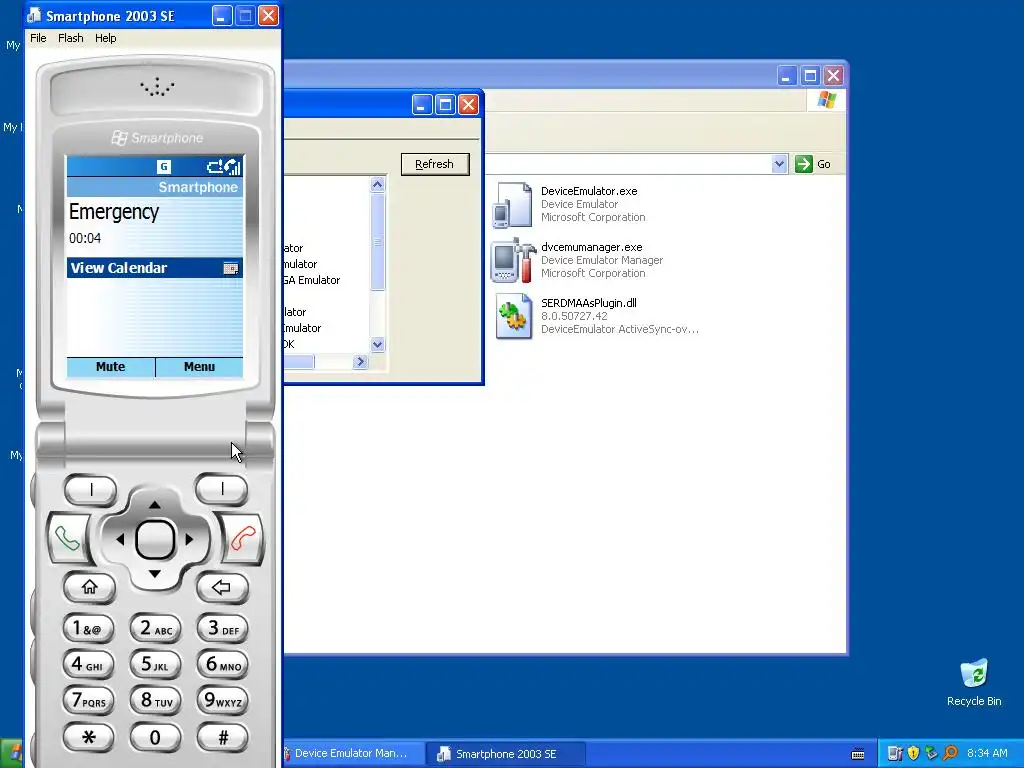
Task: Click keypad key 4 GHI
Action: (88, 664)
